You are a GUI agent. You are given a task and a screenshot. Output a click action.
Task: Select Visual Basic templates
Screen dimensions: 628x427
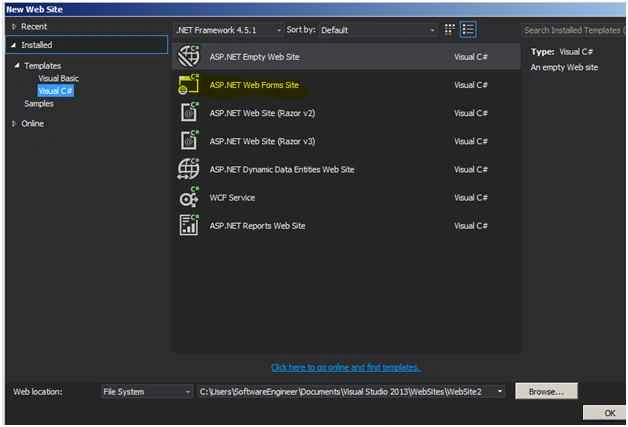(x=58, y=78)
